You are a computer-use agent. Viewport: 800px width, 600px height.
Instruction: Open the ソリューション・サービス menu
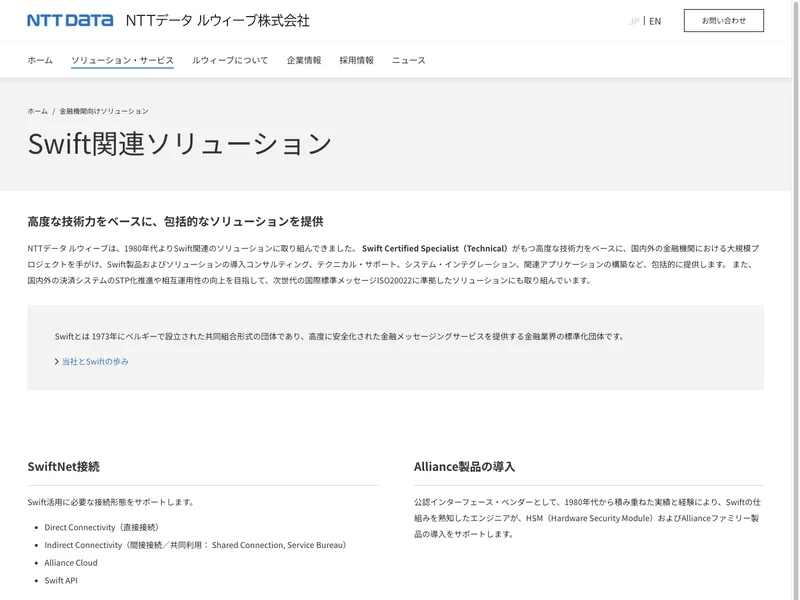[x=122, y=60]
